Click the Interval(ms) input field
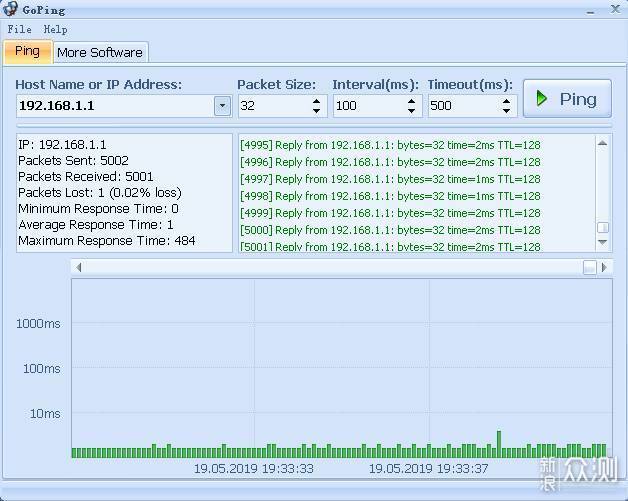Screen dimensions: 628x501 click(x=369, y=106)
